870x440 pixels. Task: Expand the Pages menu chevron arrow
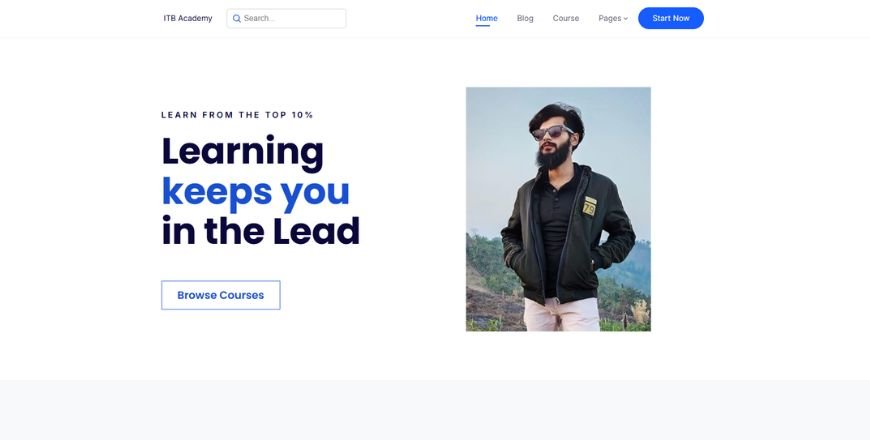pyautogui.click(x=626, y=19)
